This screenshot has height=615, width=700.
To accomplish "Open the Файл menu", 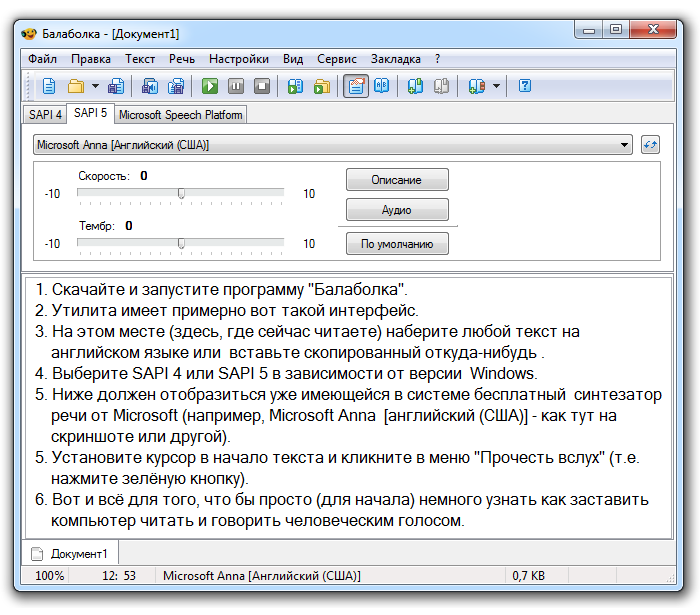I will (x=42, y=59).
